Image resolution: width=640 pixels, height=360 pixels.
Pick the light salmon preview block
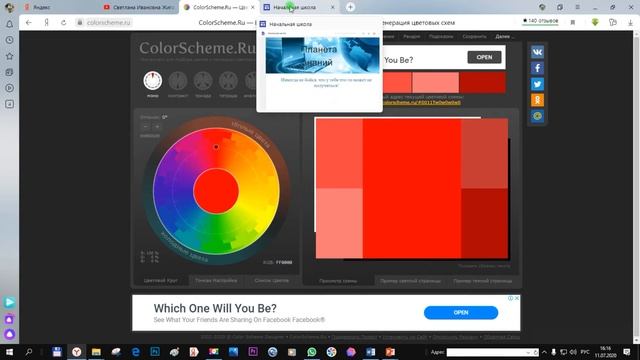coord(339,223)
